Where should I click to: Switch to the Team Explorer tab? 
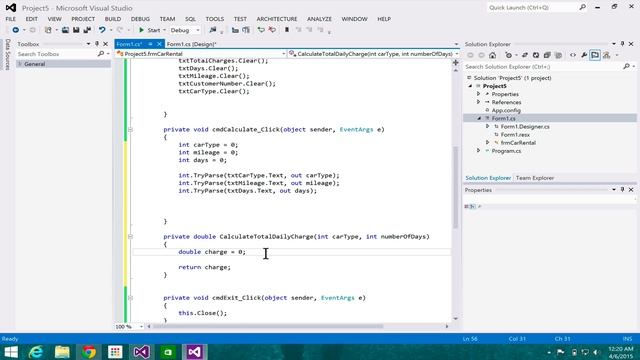[535, 178]
